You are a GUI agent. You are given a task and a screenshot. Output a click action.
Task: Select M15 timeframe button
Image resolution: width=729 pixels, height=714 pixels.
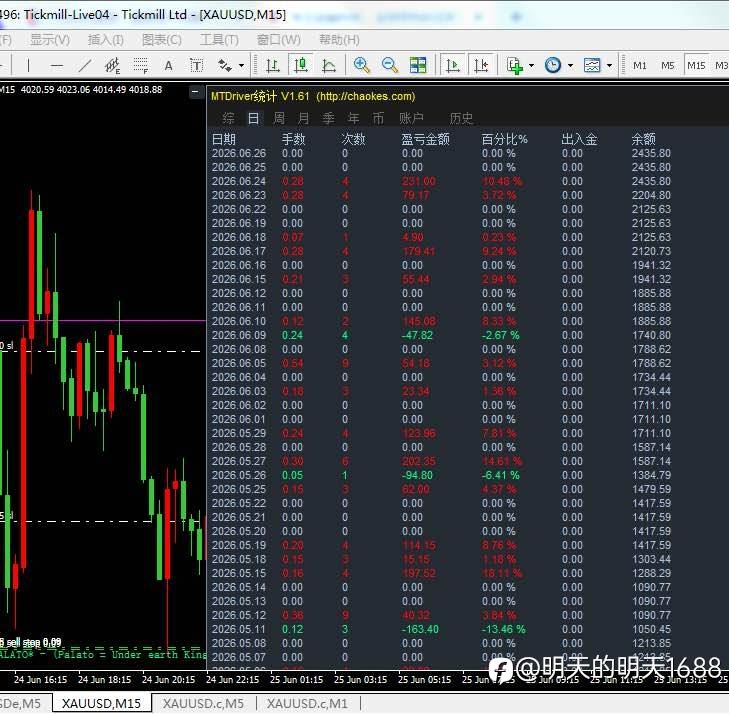pyautogui.click(x=696, y=66)
